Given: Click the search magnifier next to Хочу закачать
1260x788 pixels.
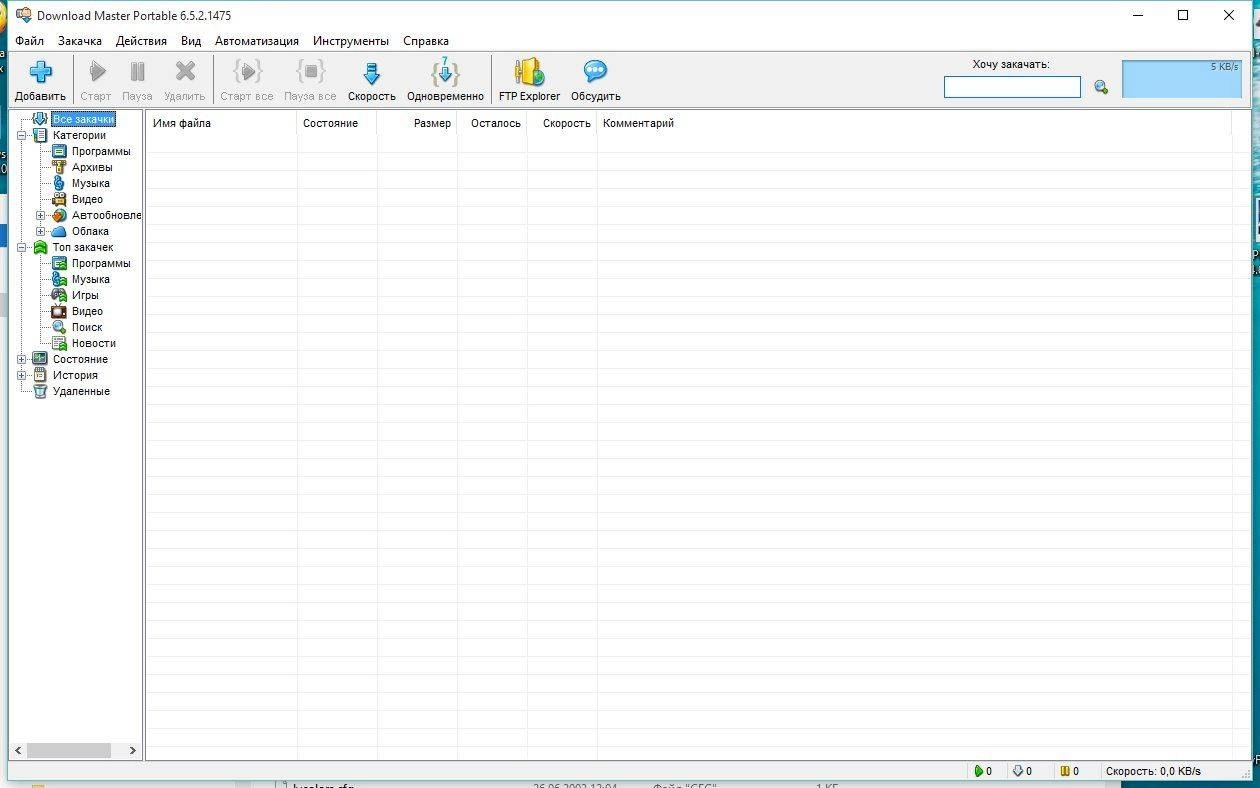Looking at the screenshot, I should click(1101, 87).
